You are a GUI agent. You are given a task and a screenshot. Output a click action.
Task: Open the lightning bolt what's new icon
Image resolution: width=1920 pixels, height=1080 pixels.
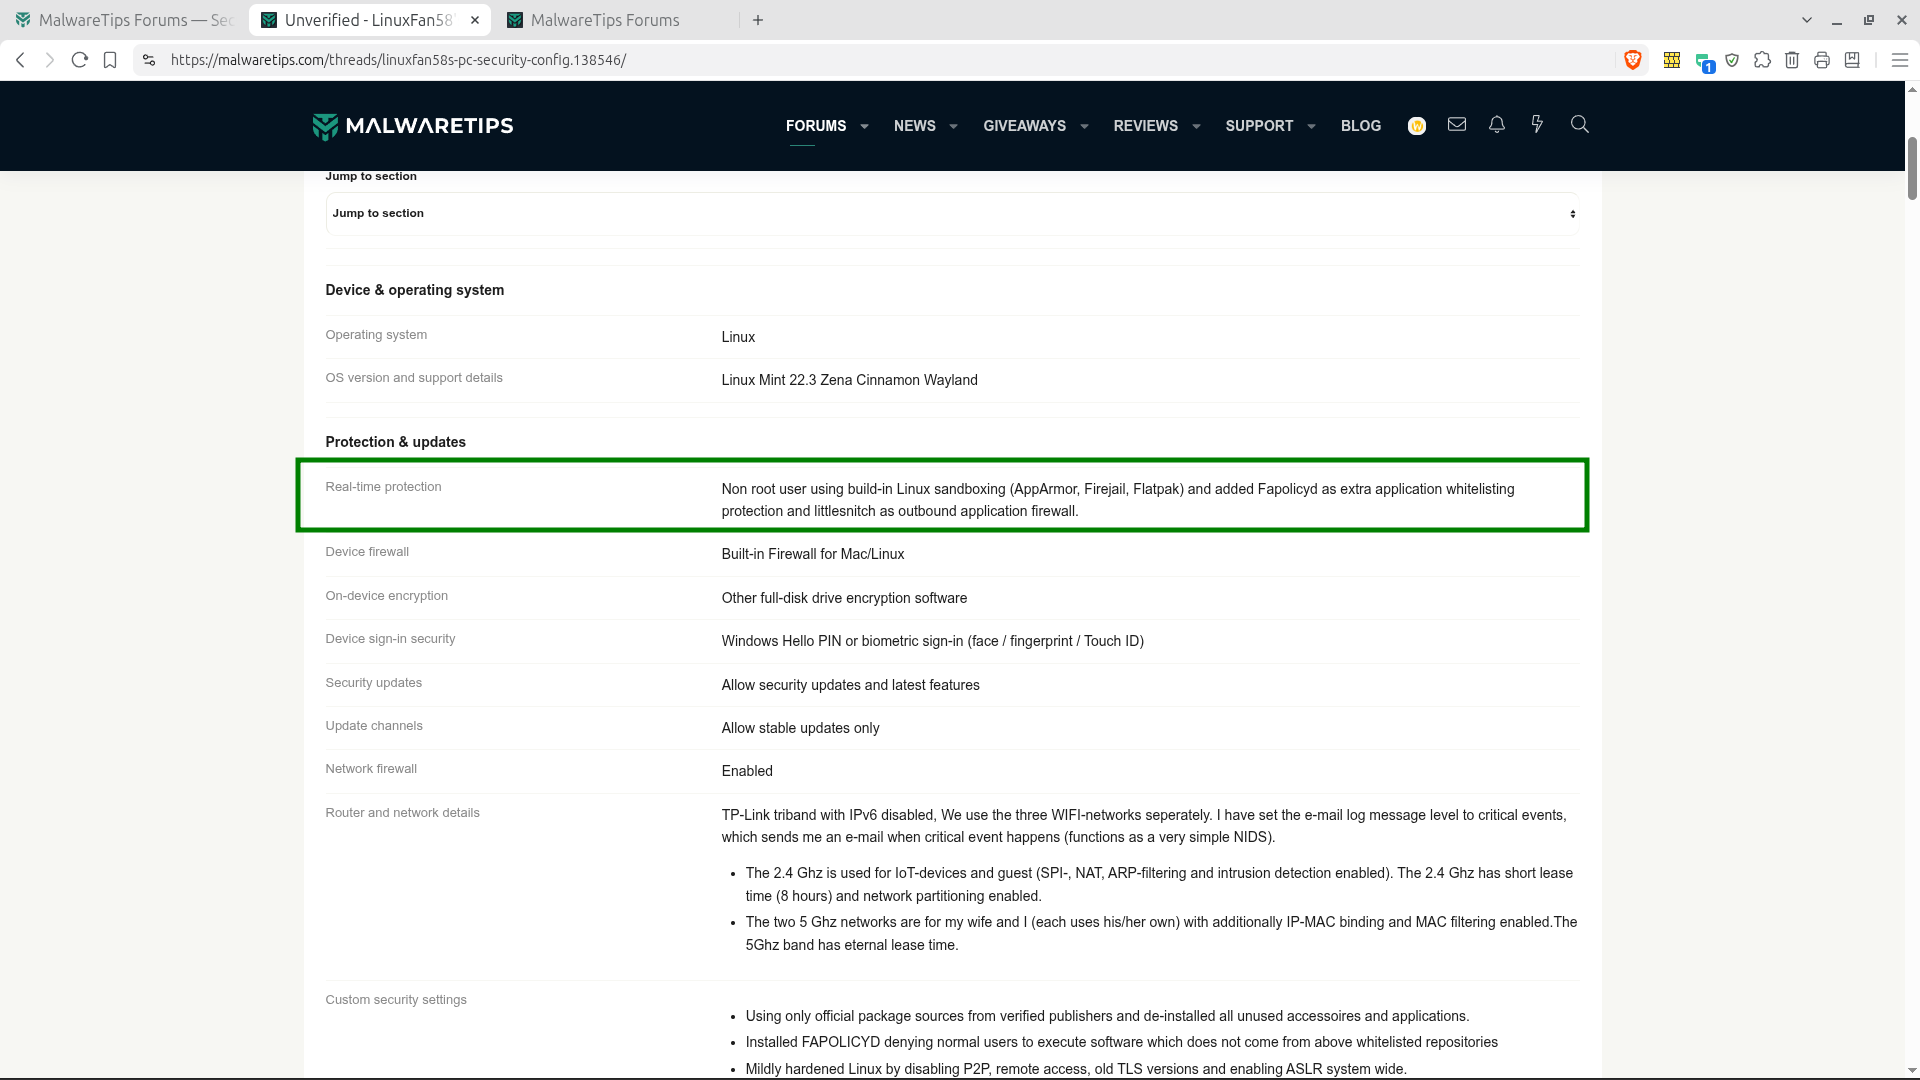tap(1537, 124)
